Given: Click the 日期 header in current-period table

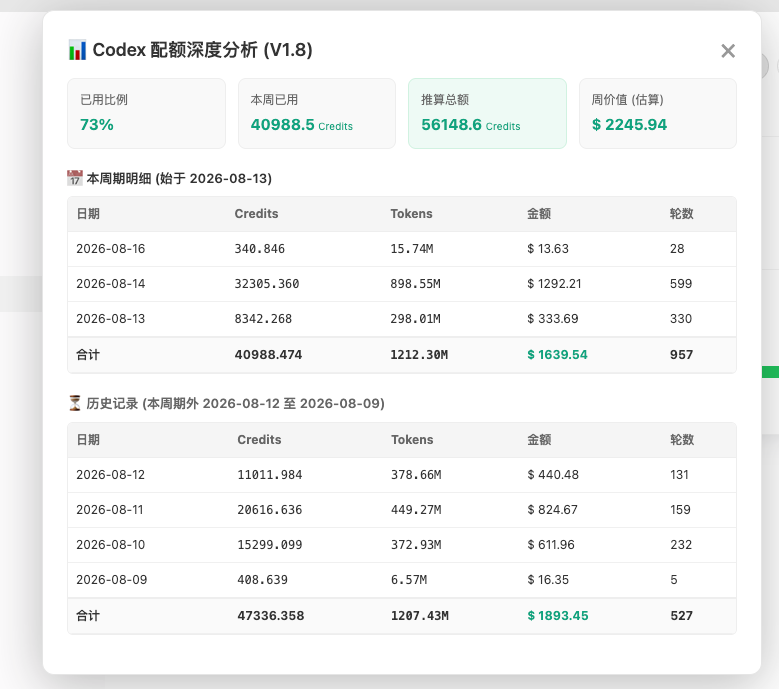Looking at the screenshot, I should click(88, 214).
